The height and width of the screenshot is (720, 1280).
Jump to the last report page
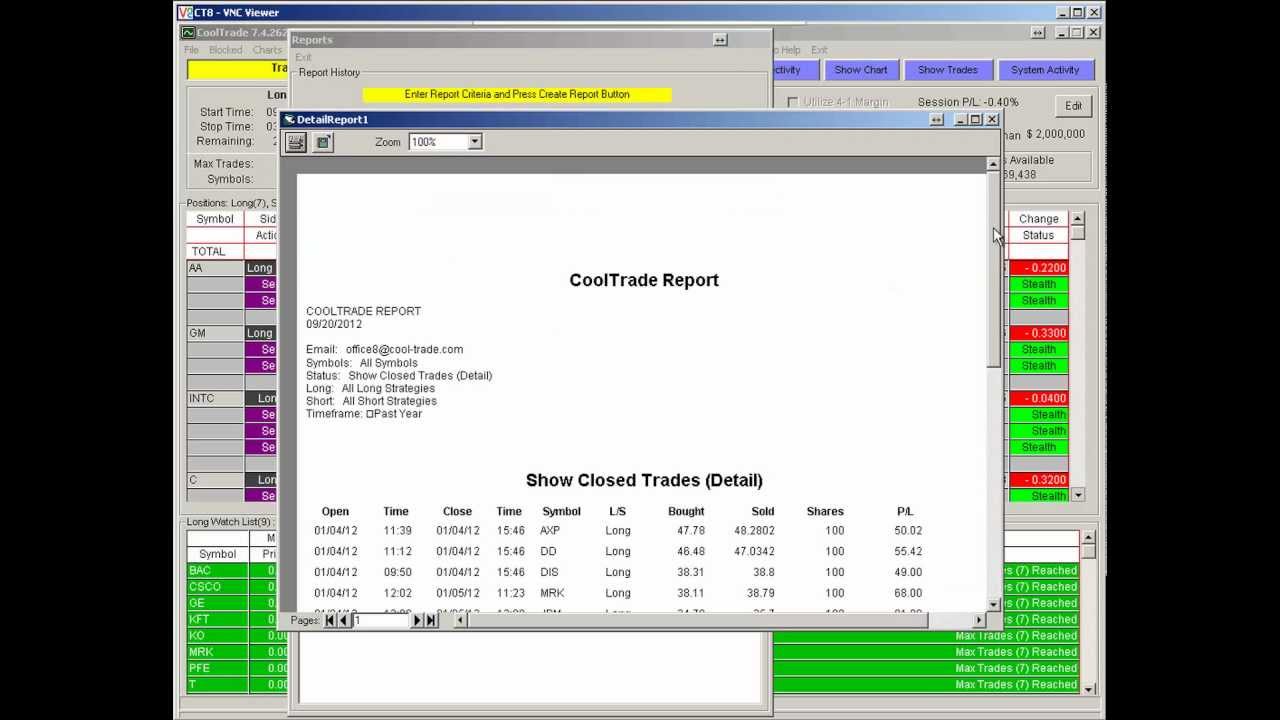[431, 620]
